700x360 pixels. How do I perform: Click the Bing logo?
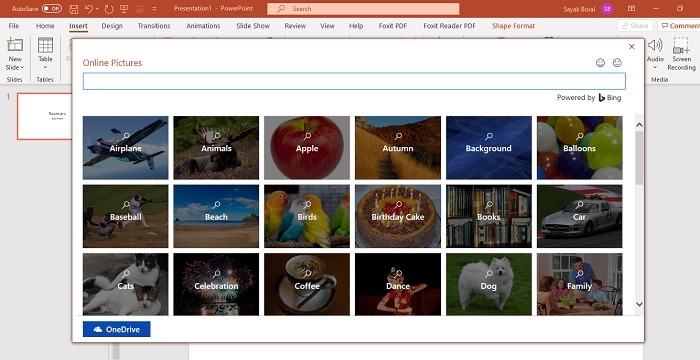point(610,97)
